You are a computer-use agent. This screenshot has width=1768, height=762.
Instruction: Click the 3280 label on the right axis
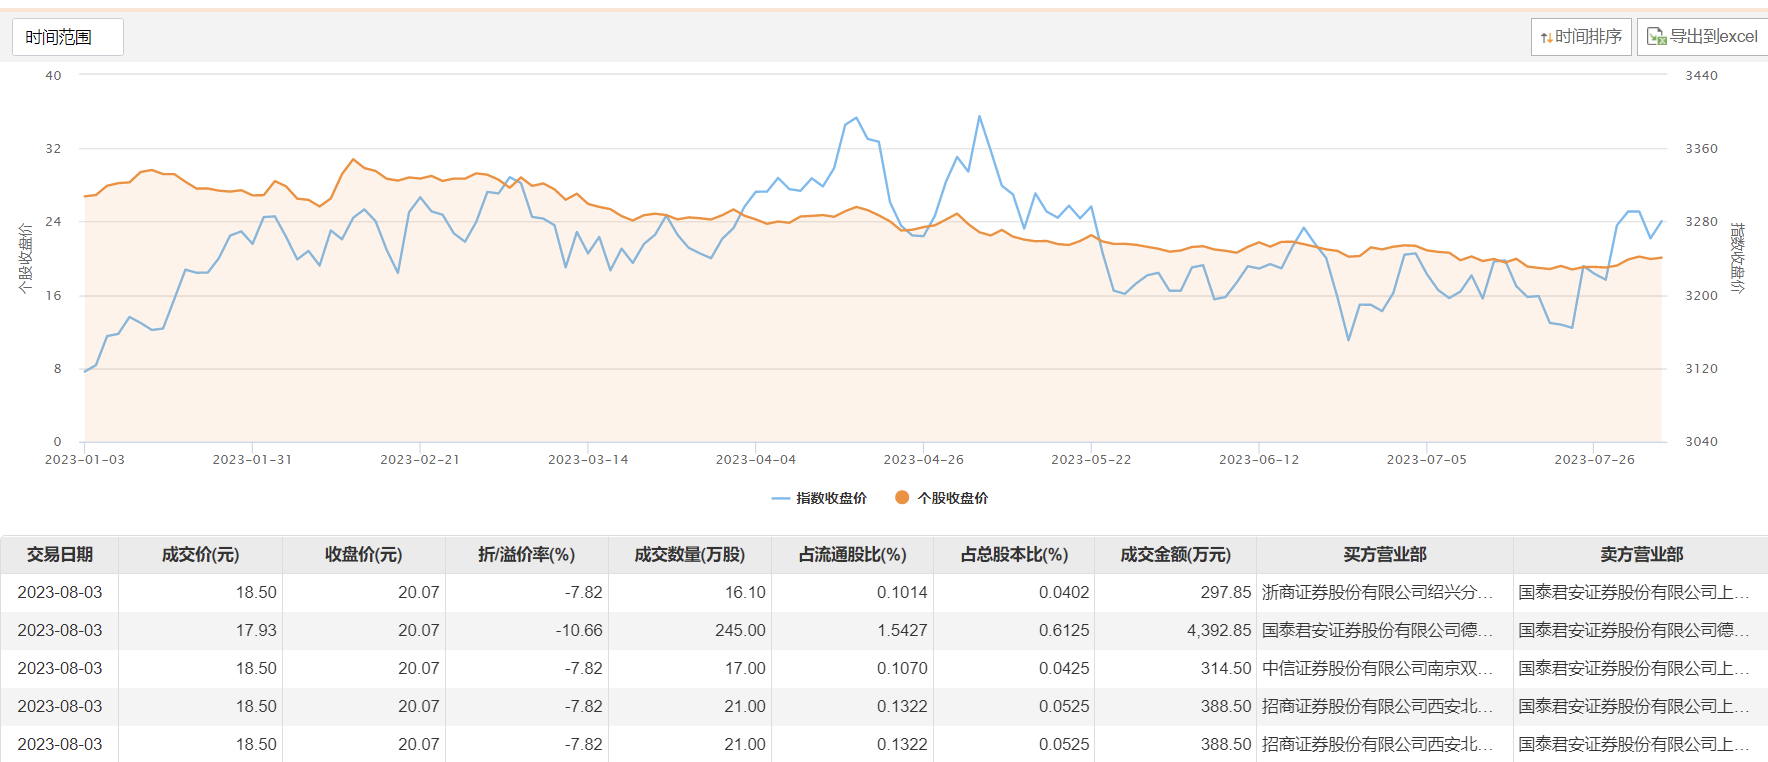tap(1702, 222)
